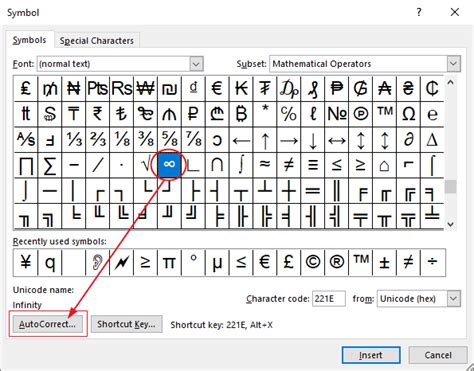Select the down arrow ↓ symbol
474x371 pixels.
tap(313, 140)
